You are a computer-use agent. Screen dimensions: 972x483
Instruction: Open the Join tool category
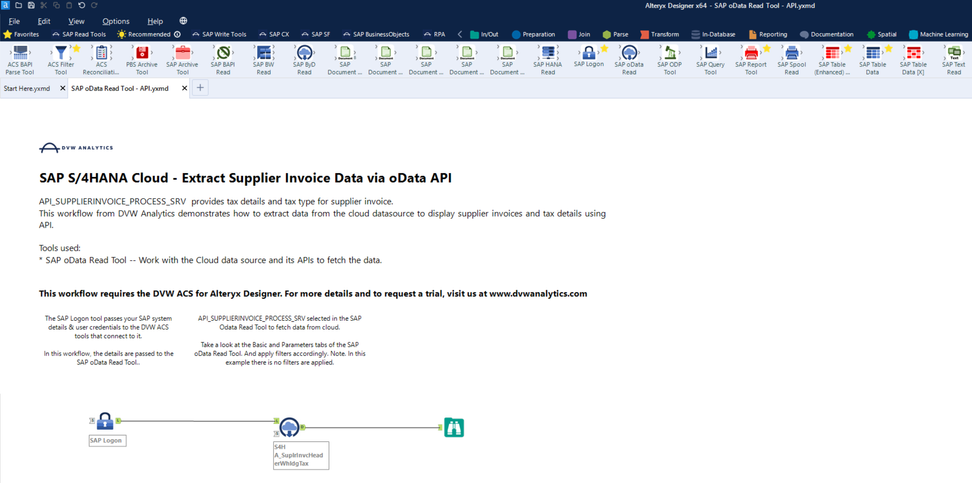(580, 34)
